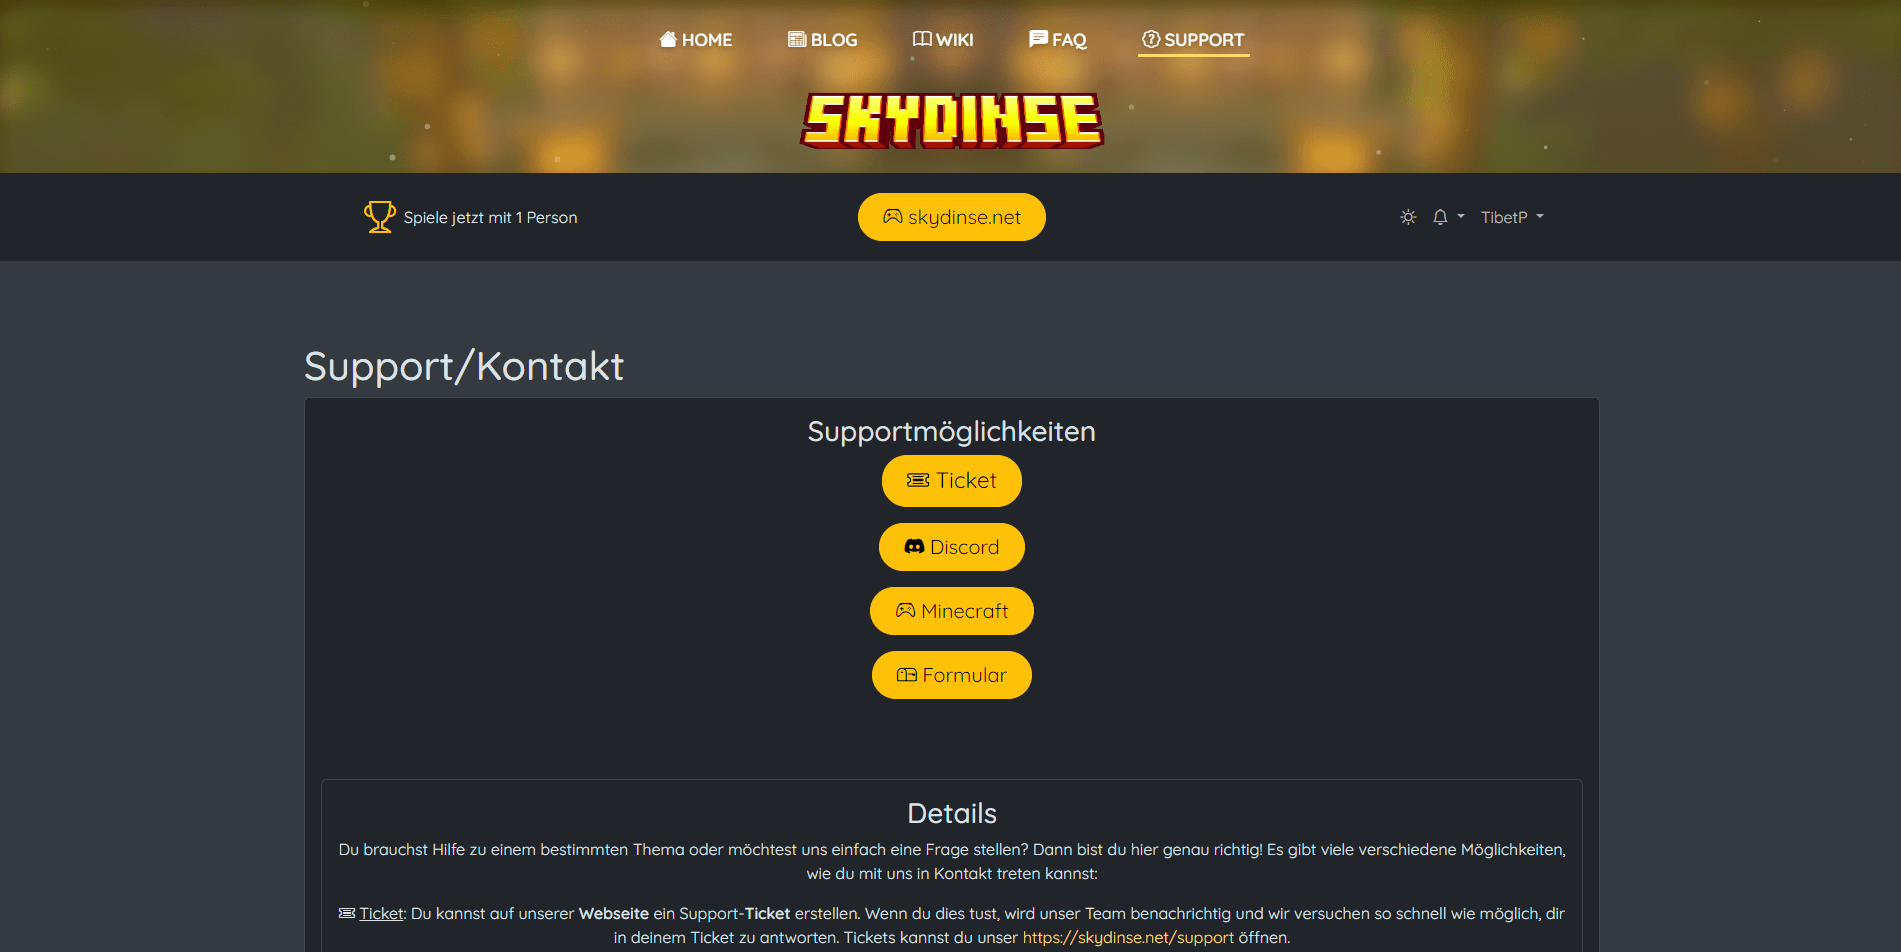This screenshot has height=952, width=1901.
Task: Click the Support question mark icon
Action: (1151, 39)
